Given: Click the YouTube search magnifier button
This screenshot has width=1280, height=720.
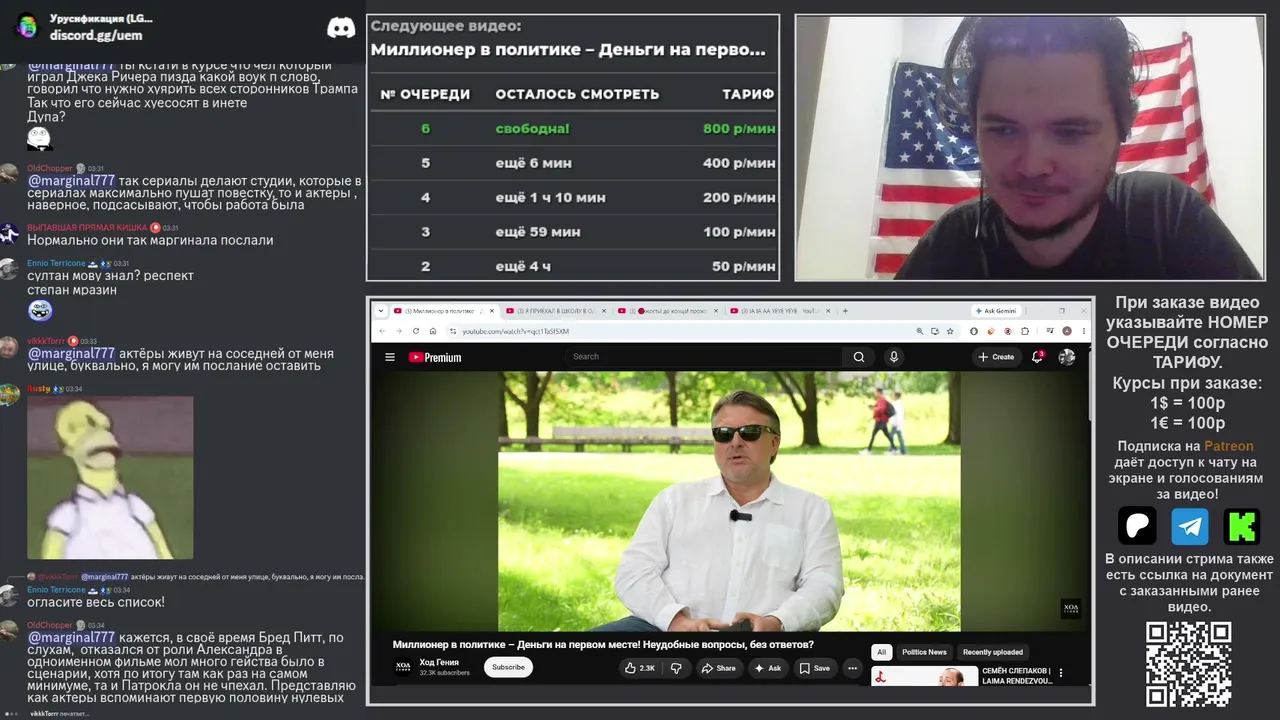Looking at the screenshot, I should pyautogui.click(x=859, y=357).
